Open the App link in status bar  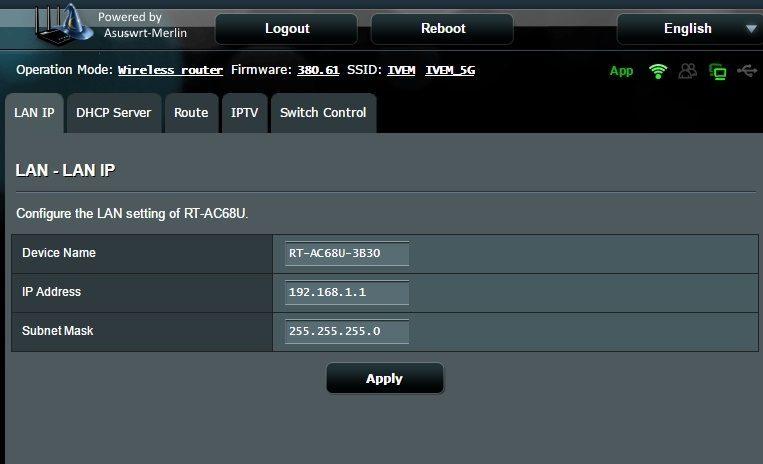pyautogui.click(x=621, y=71)
